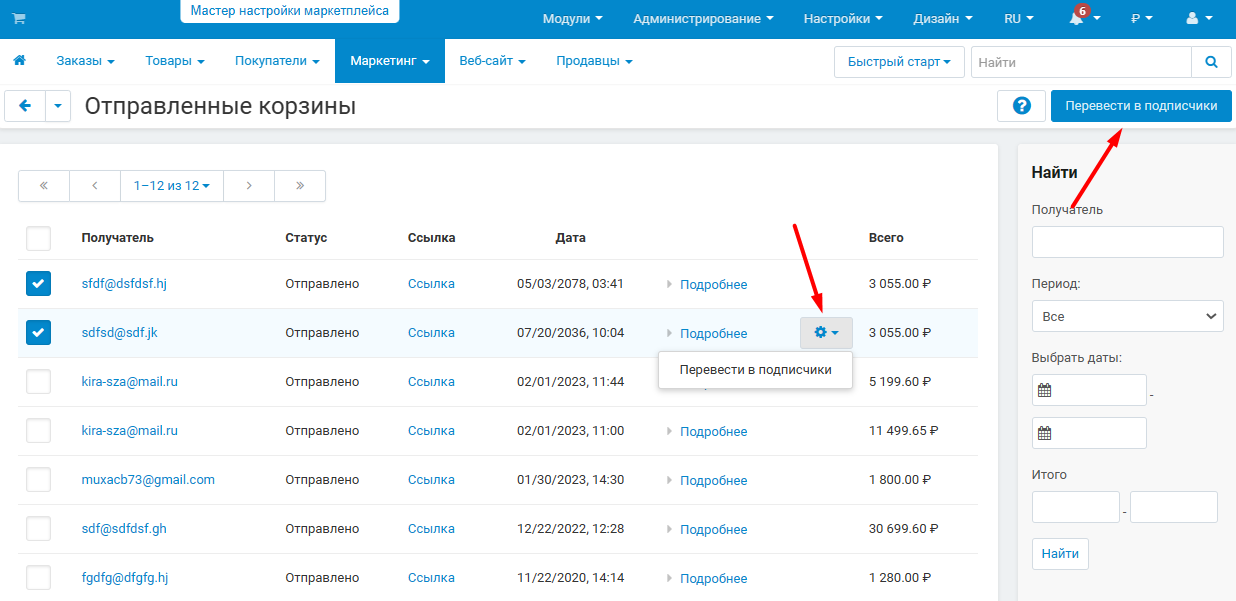Jump to last page of results
Screen dimensions: 1236x601
point(300,186)
